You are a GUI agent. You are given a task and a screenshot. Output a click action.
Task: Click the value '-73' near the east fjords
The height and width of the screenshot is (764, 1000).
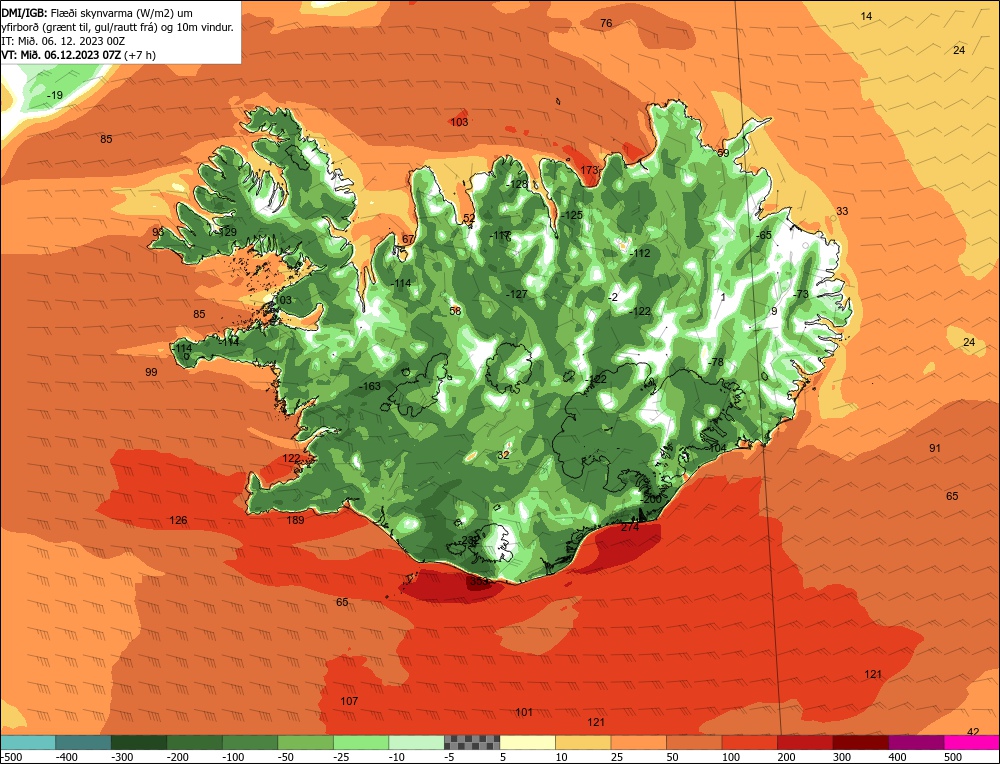(800, 294)
